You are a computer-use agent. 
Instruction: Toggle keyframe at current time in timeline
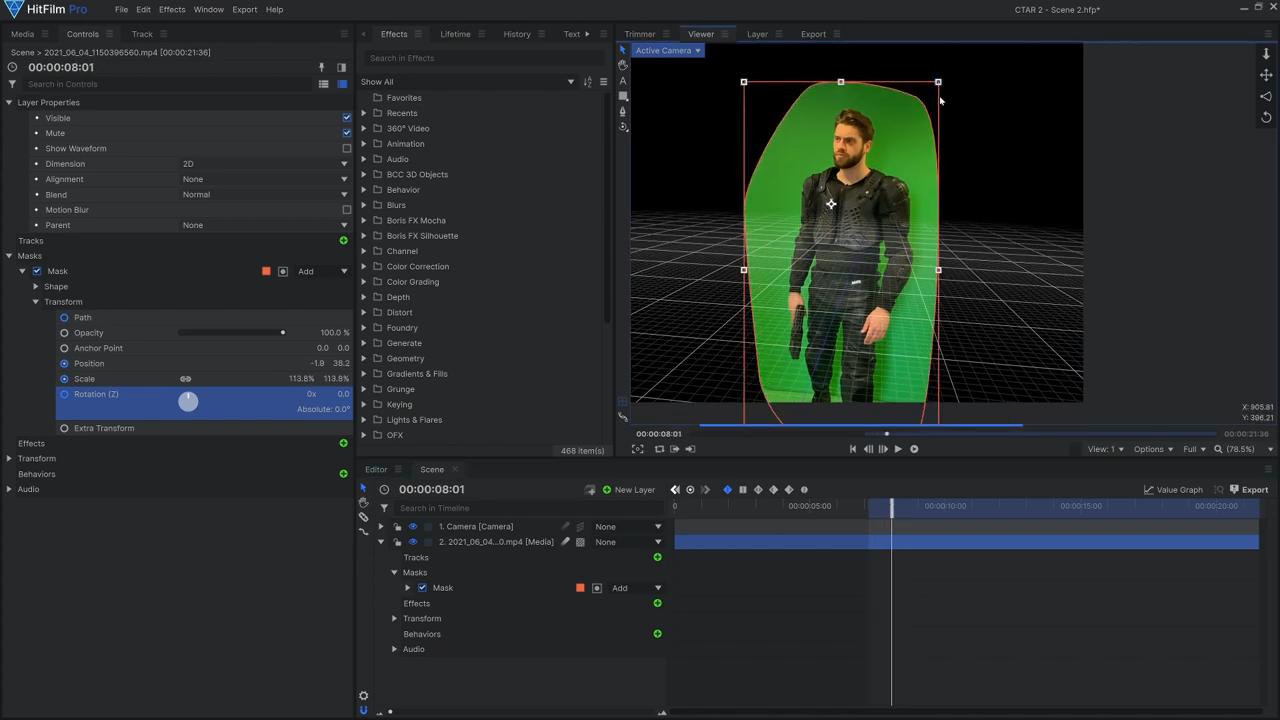(x=690, y=490)
